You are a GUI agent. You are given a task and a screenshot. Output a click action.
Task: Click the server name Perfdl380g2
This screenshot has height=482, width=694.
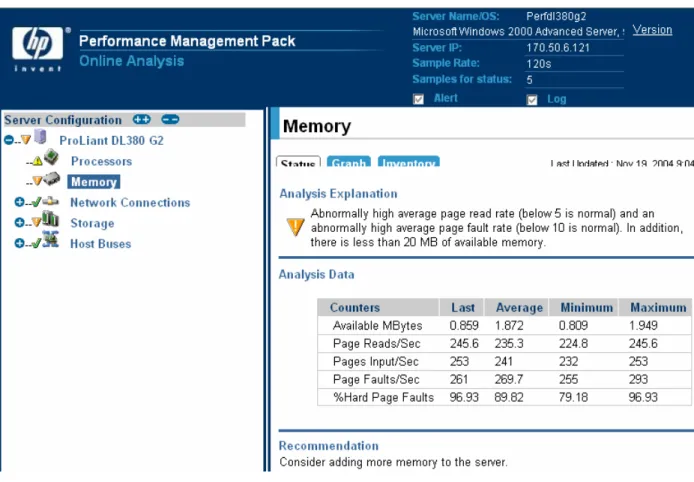click(x=556, y=16)
